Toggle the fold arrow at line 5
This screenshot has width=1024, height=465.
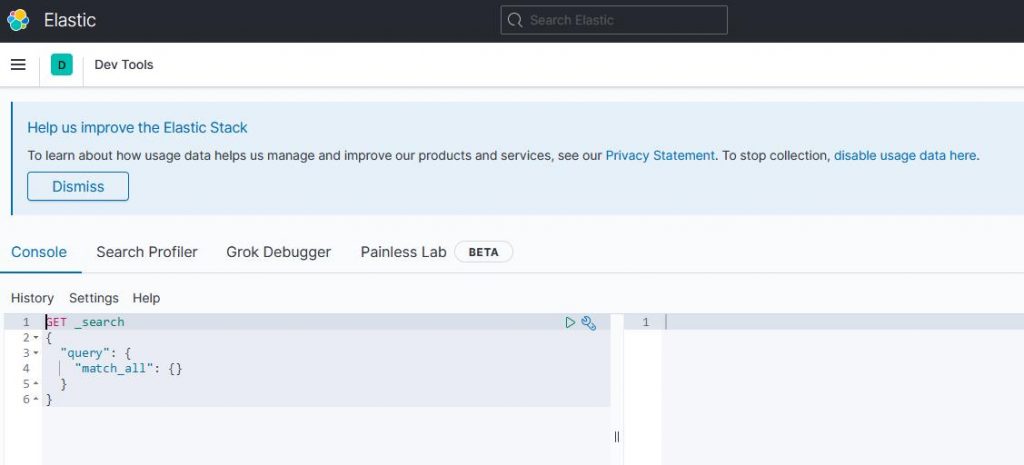point(36,384)
